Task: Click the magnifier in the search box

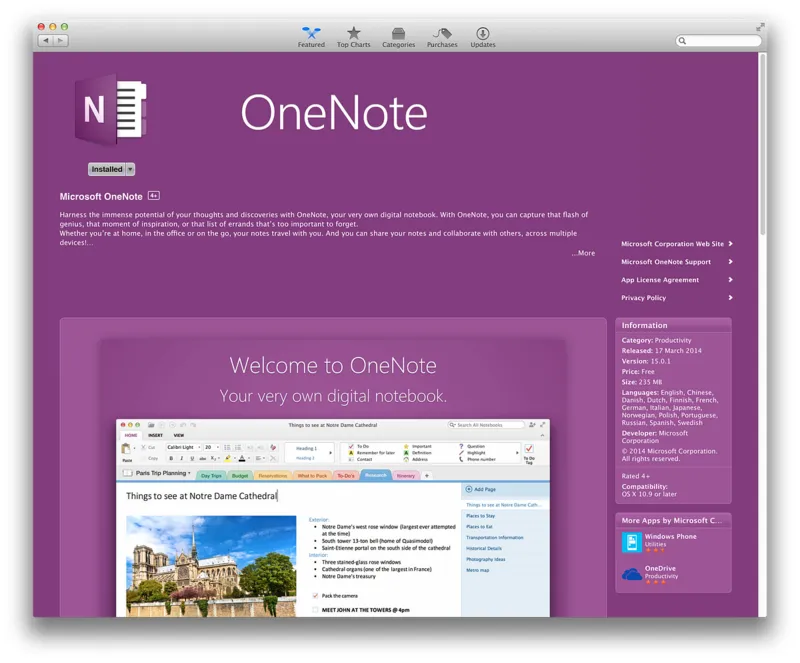Action: 684,41
